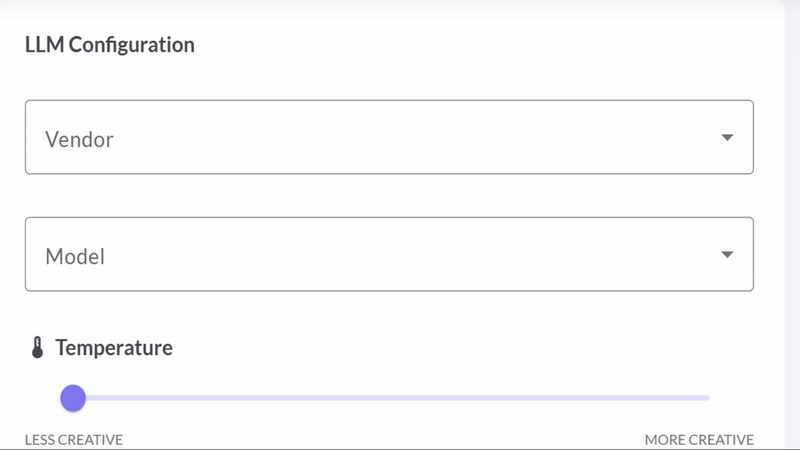Screen dimensions: 800x450
Task: Click the Model placeholder text
Action: click(x=75, y=257)
